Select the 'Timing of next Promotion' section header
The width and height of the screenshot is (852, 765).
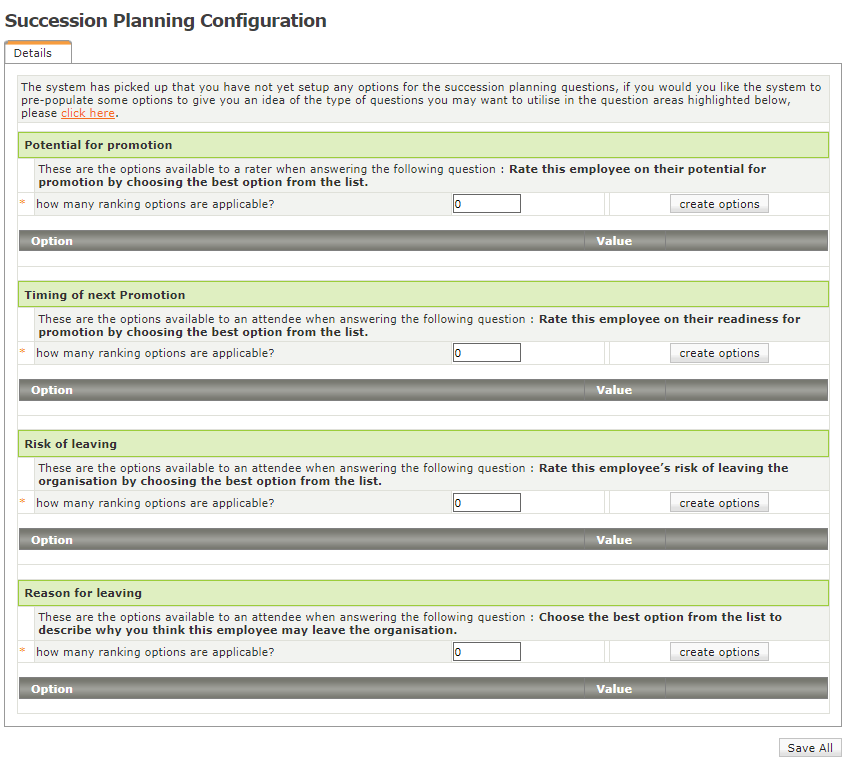104,295
